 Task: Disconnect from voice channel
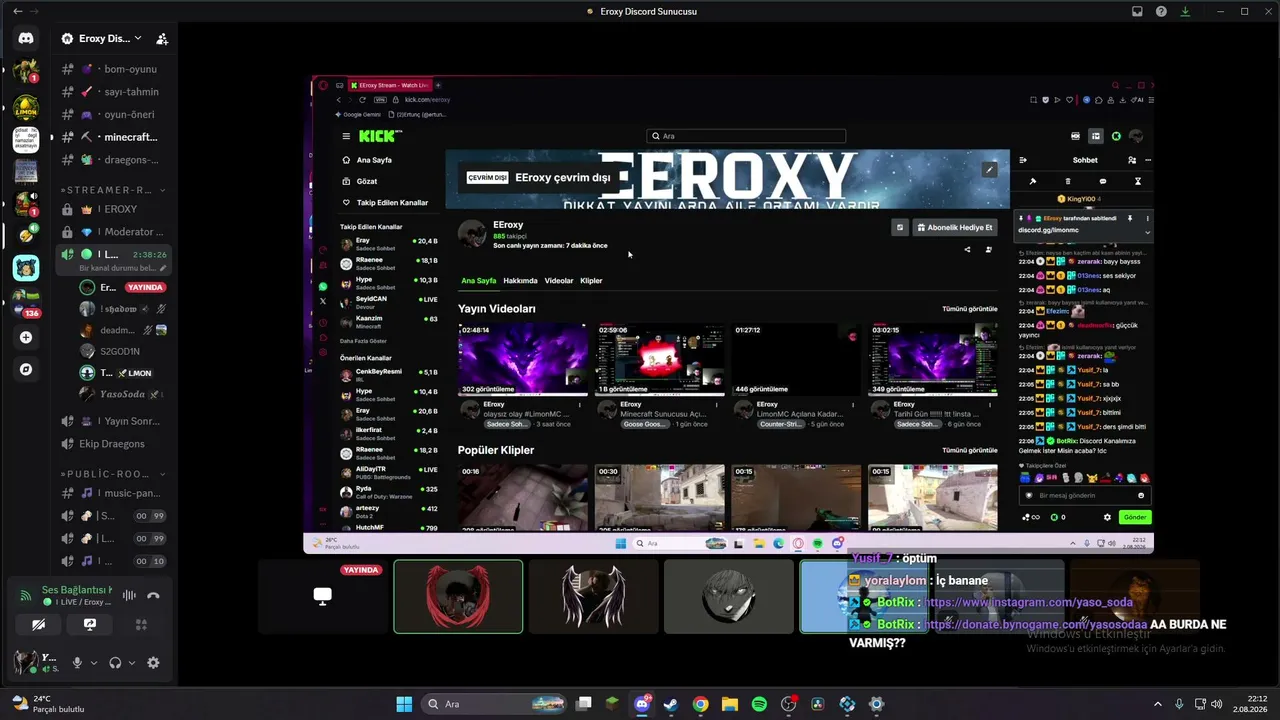[153, 596]
